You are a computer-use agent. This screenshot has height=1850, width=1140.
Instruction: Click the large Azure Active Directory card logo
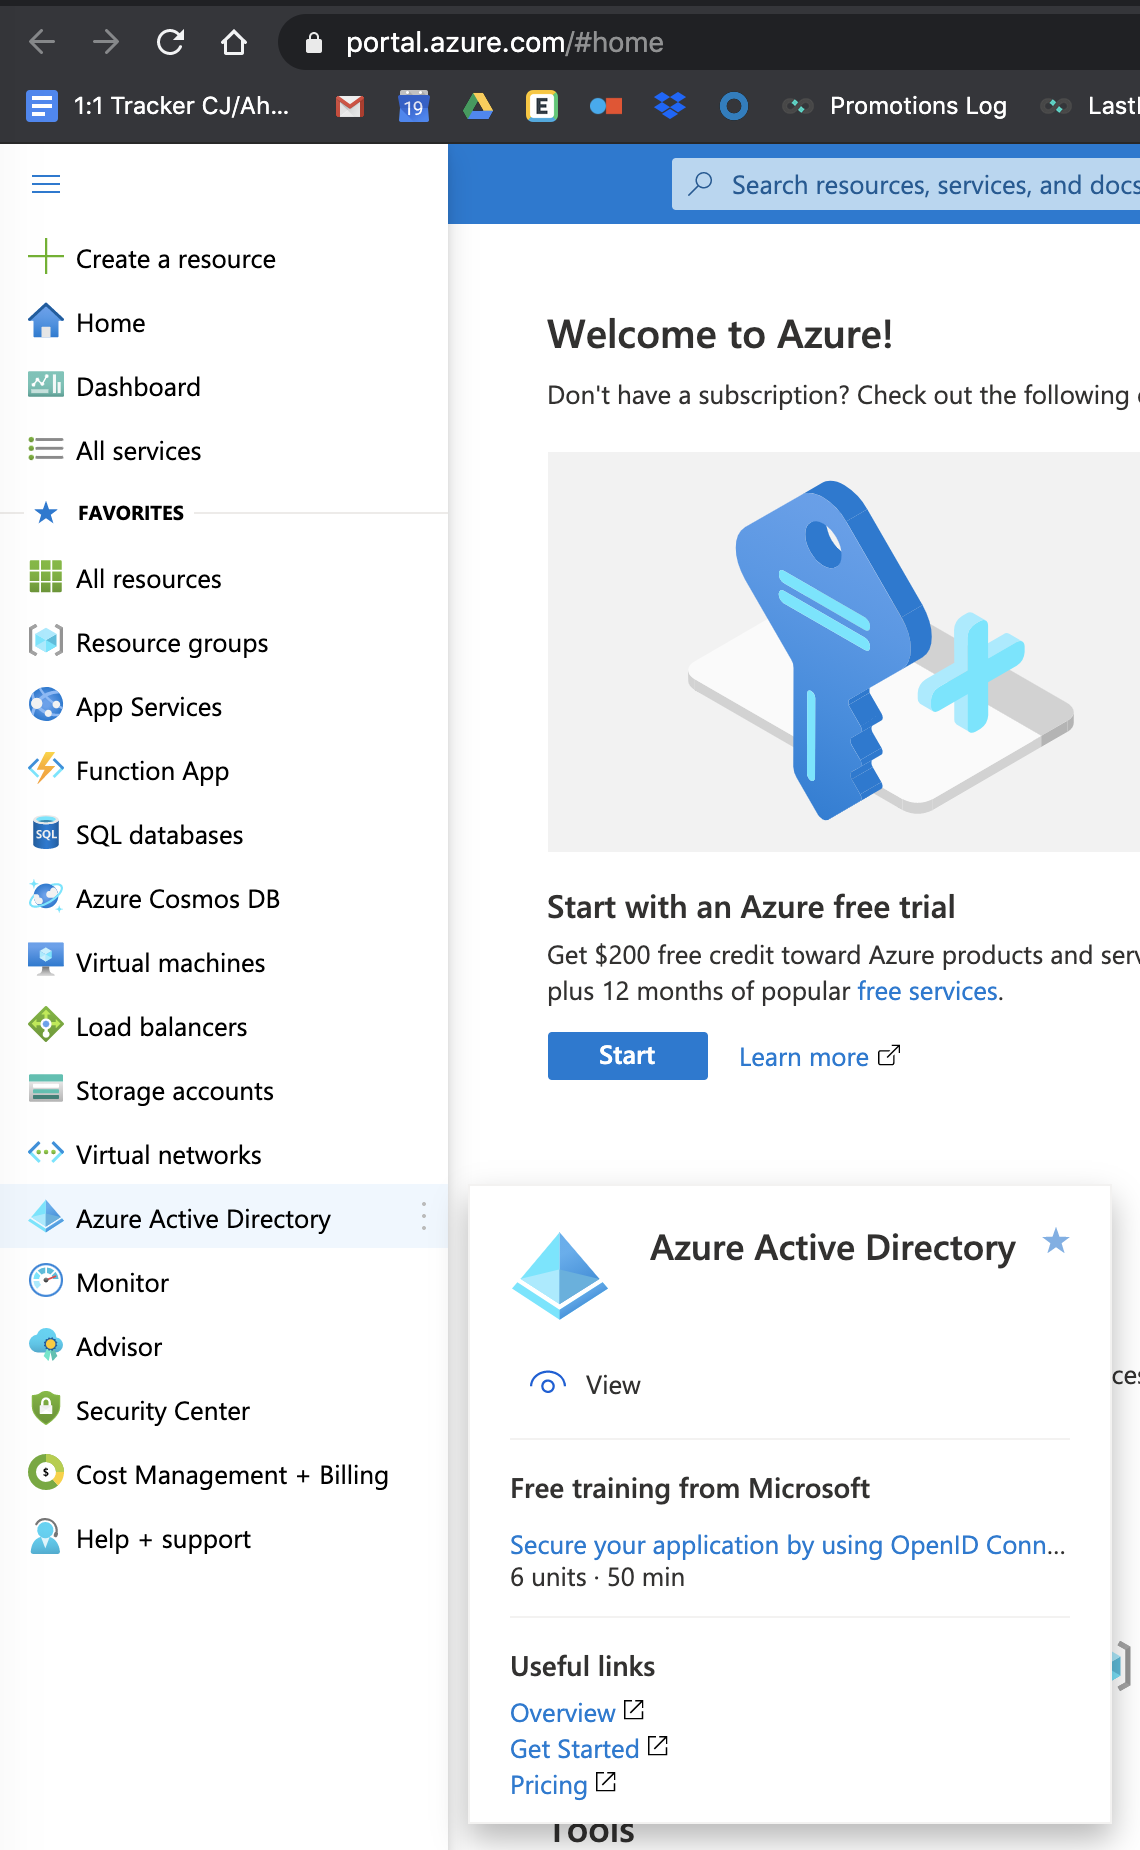(560, 1275)
